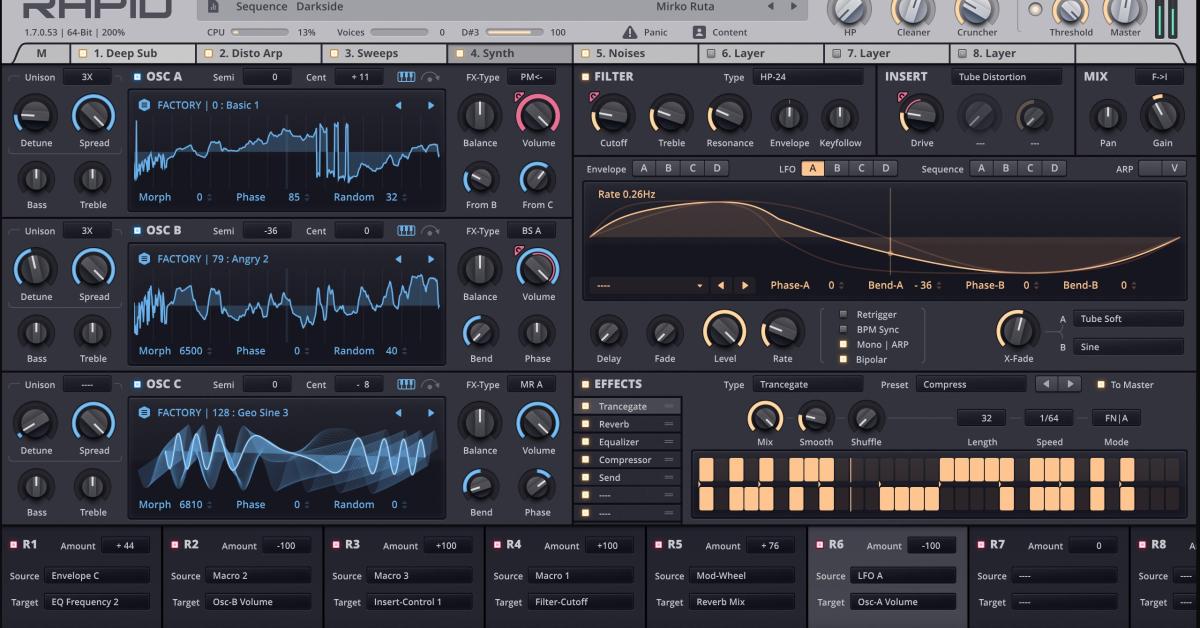This screenshot has height=628, width=1200.
Task: Click the sequence document icon beside Darkside name
Action: click(211, 6)
